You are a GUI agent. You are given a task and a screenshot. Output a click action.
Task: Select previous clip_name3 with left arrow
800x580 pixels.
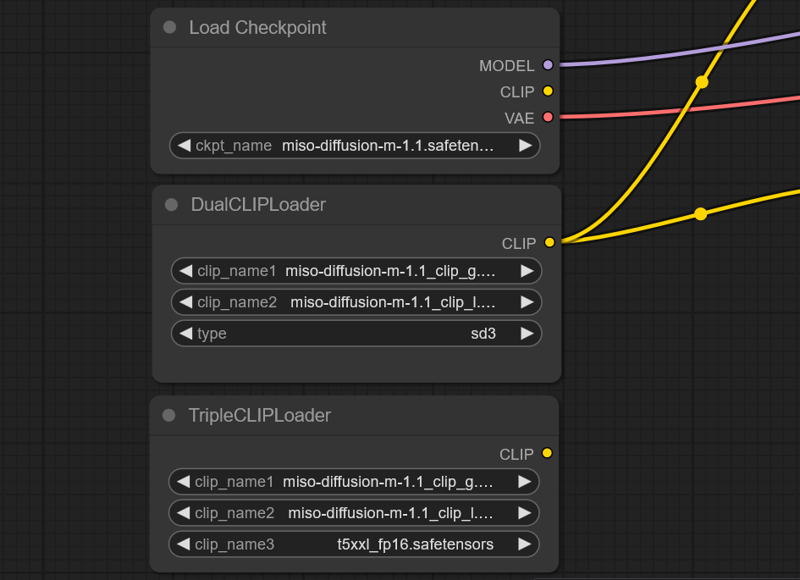tap(183, 544)
